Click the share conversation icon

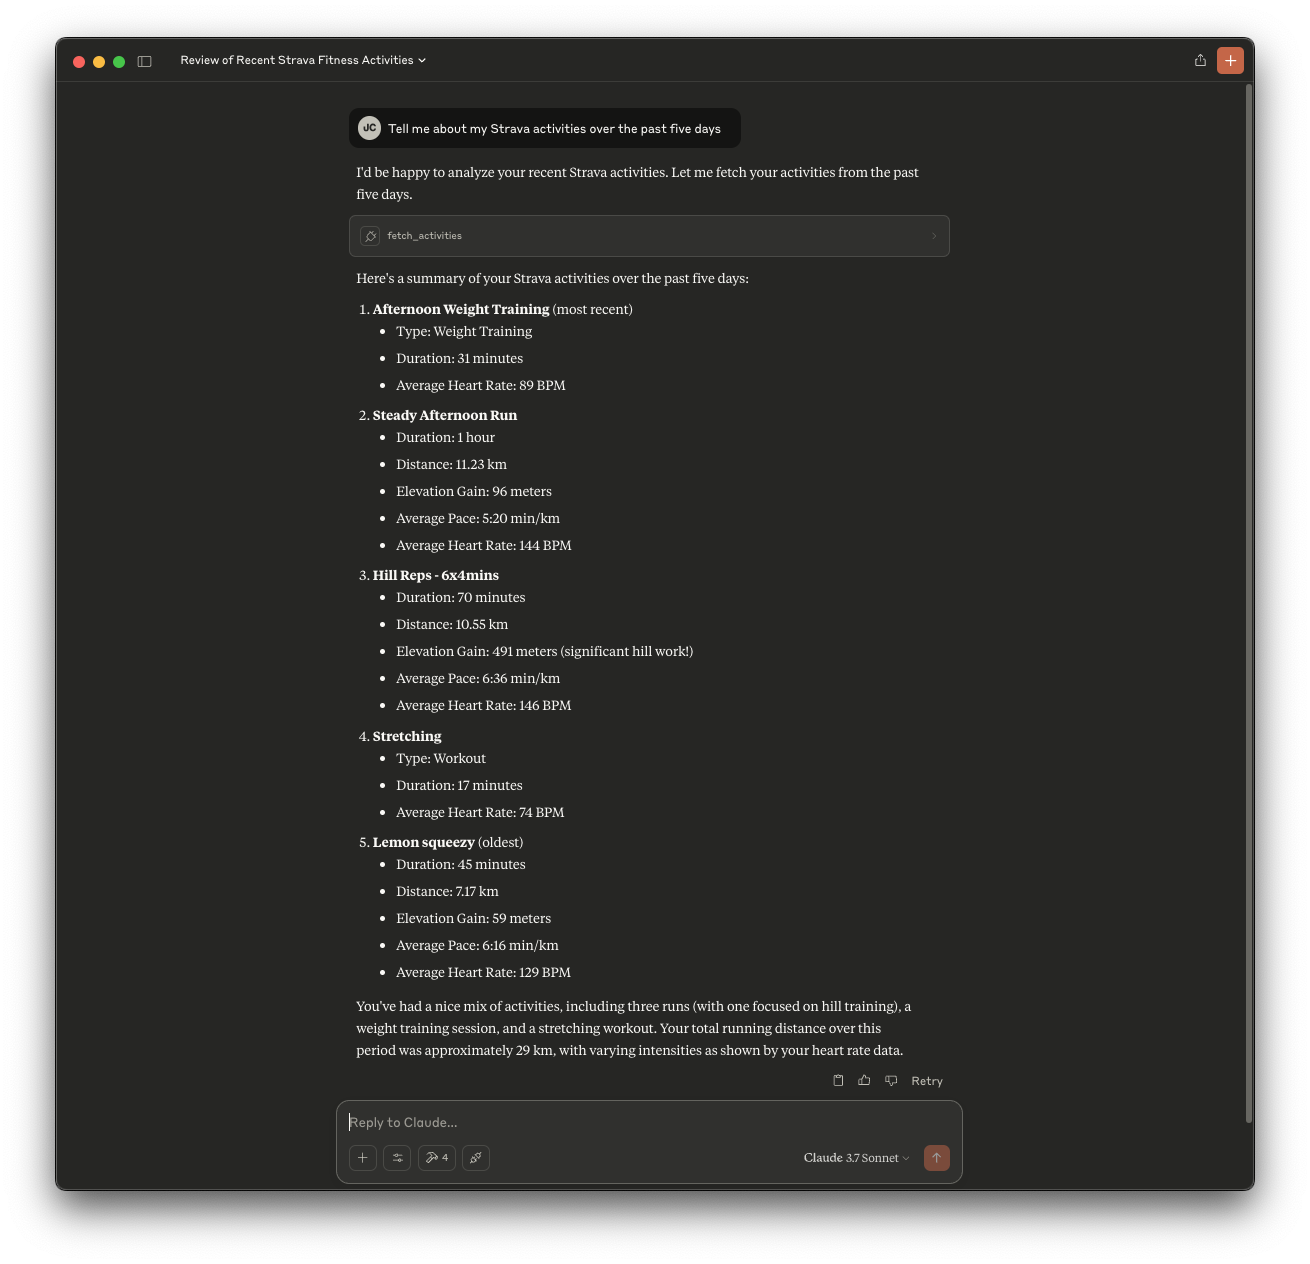pos(1200,60)
